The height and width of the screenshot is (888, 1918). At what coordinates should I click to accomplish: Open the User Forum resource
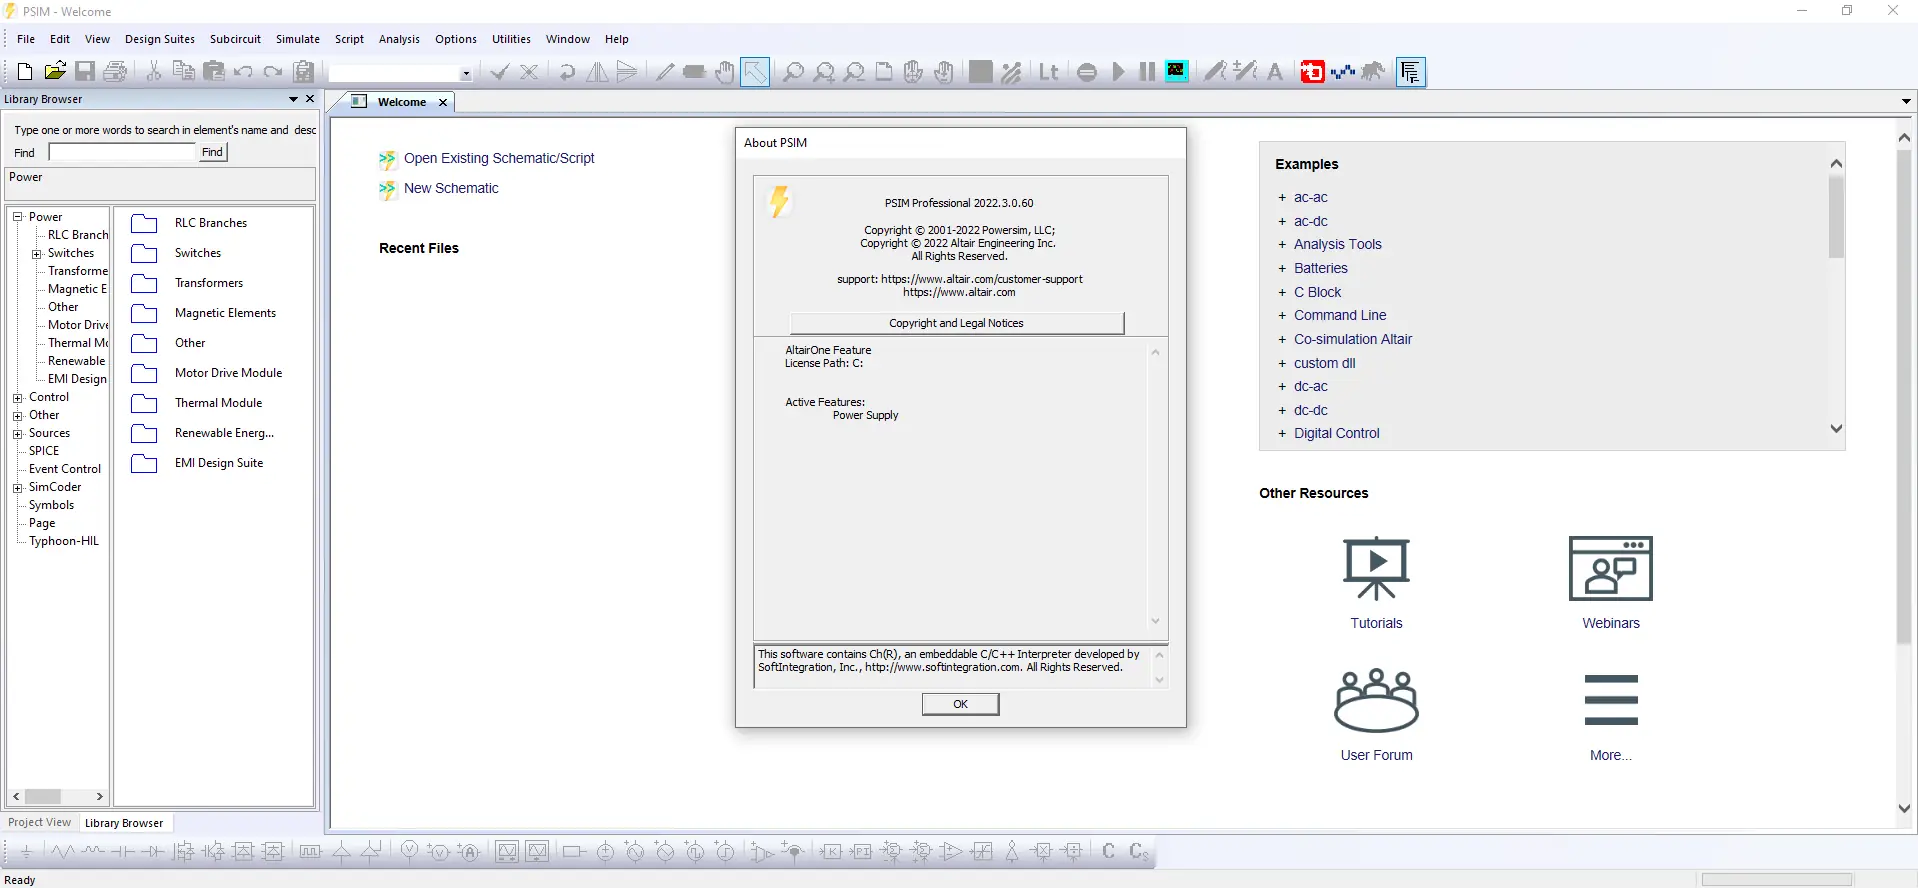1376,715
